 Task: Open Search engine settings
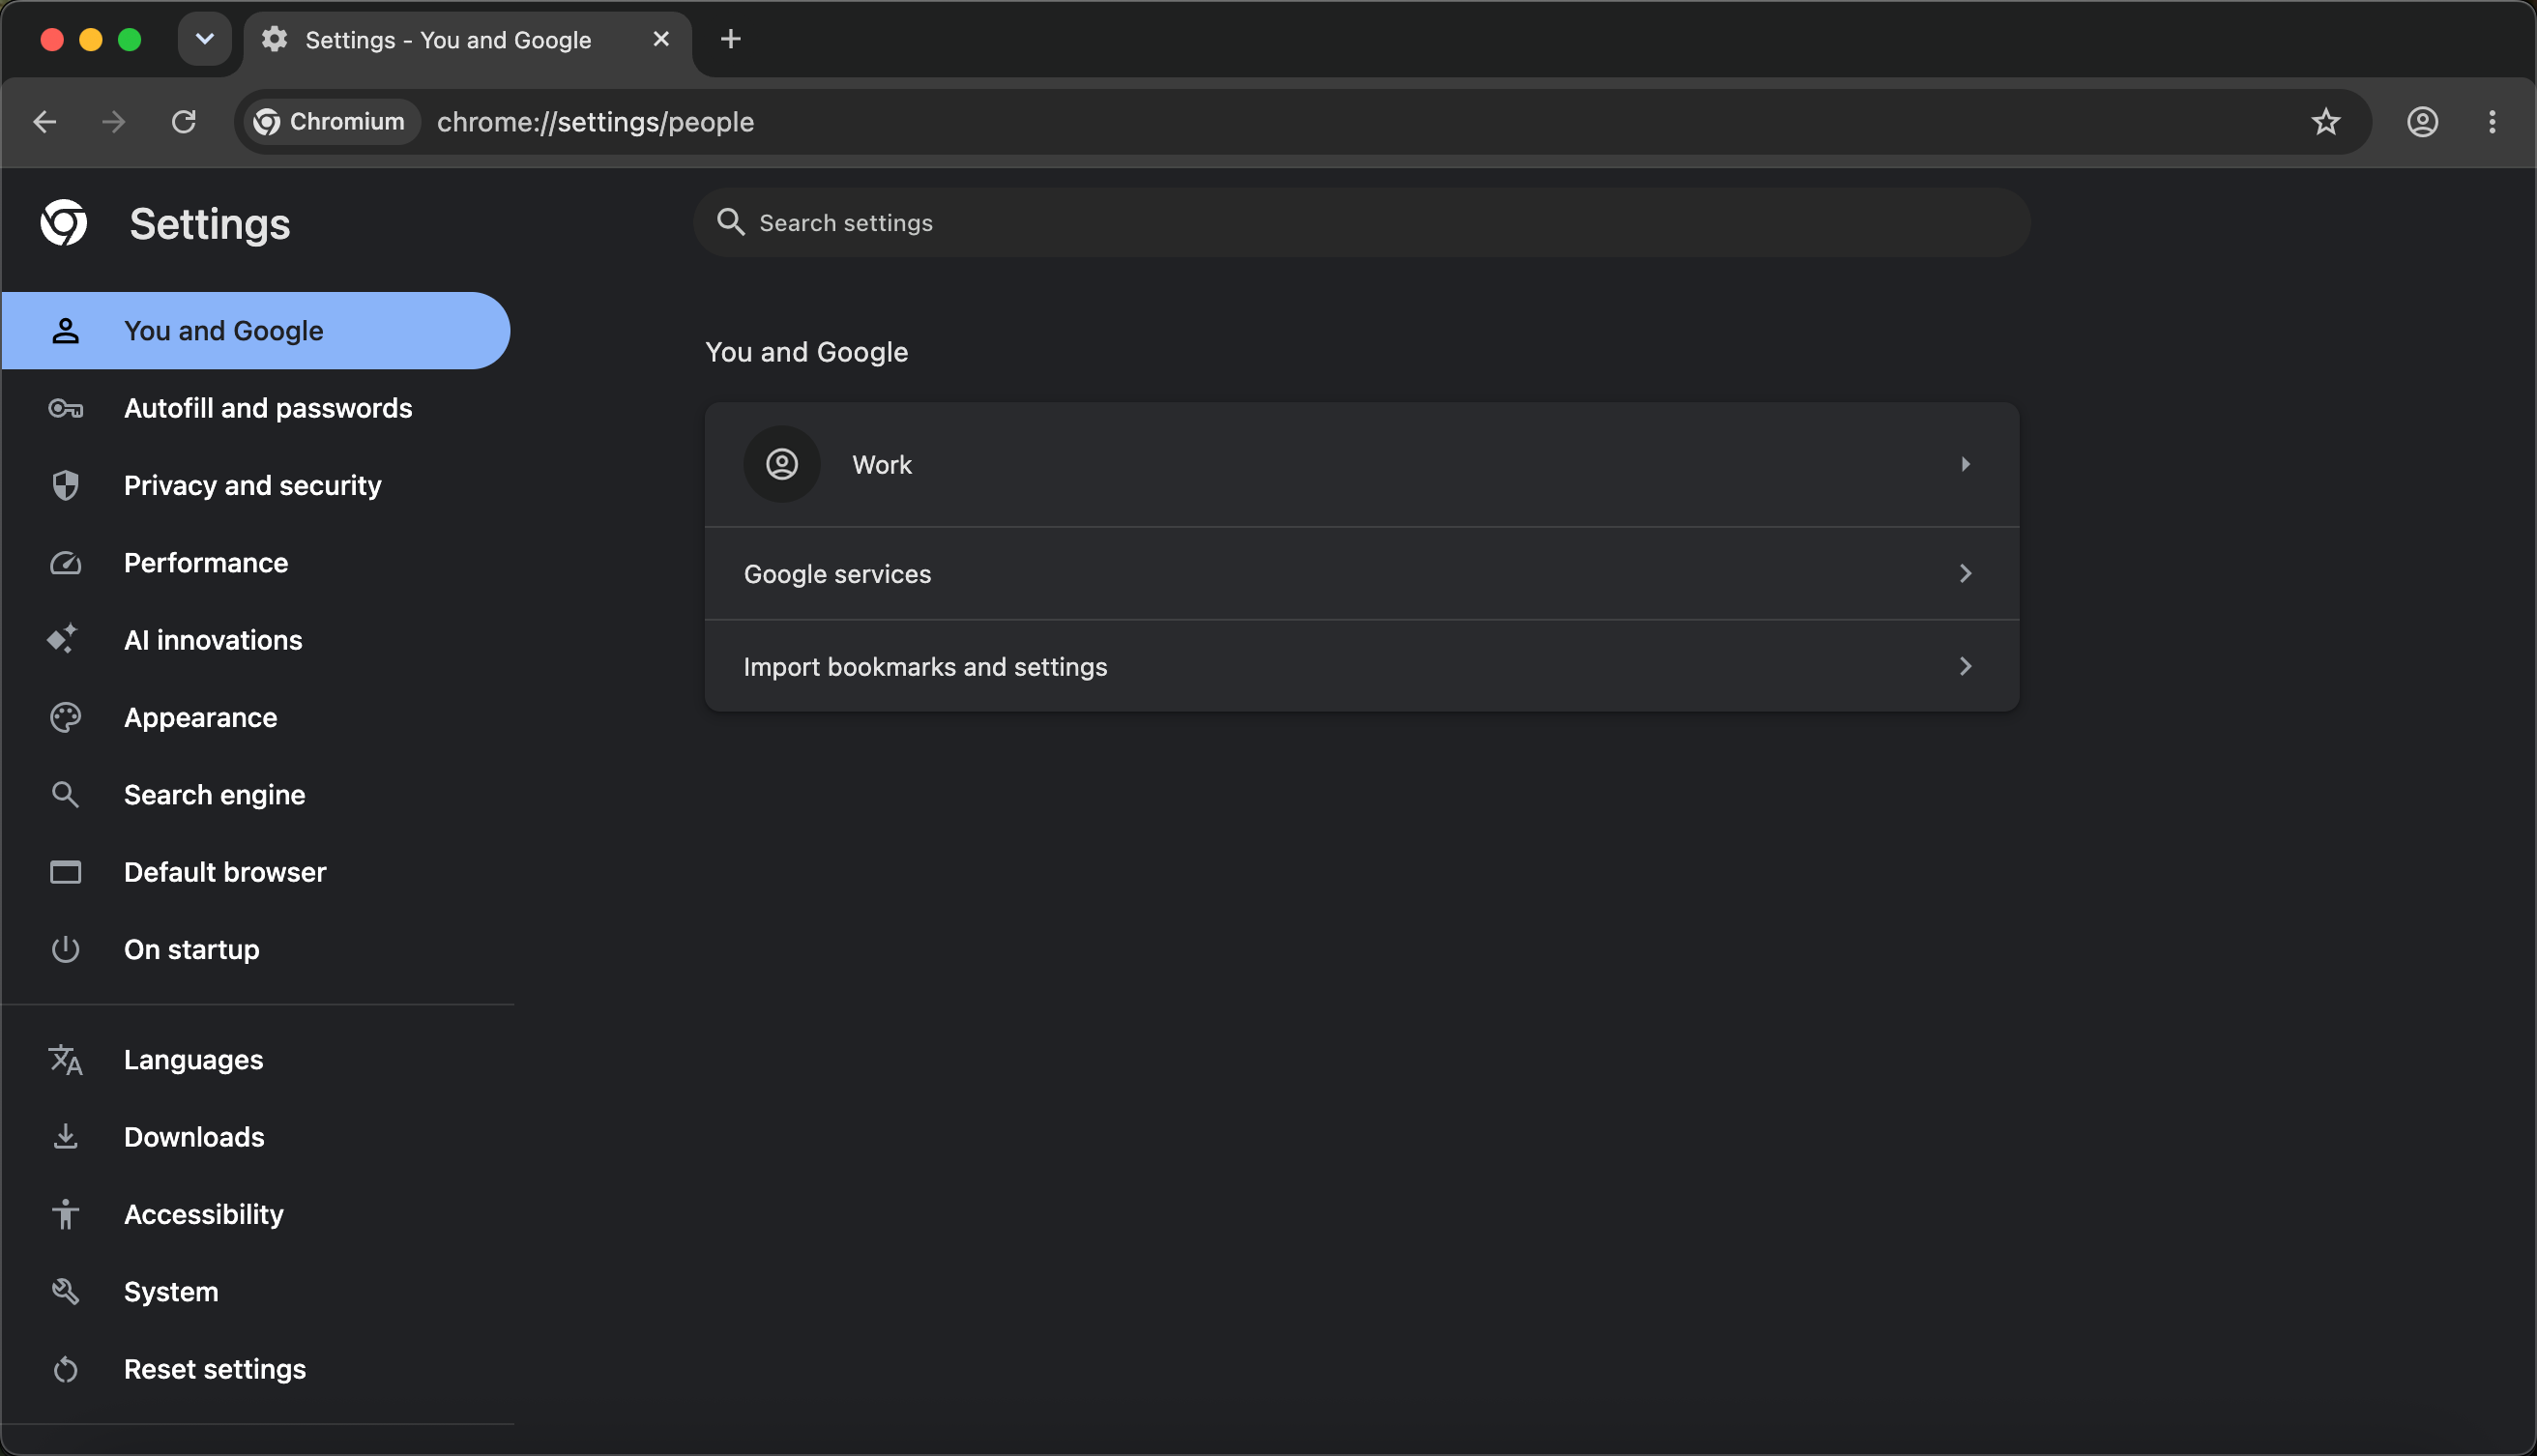tap(256, 794)
